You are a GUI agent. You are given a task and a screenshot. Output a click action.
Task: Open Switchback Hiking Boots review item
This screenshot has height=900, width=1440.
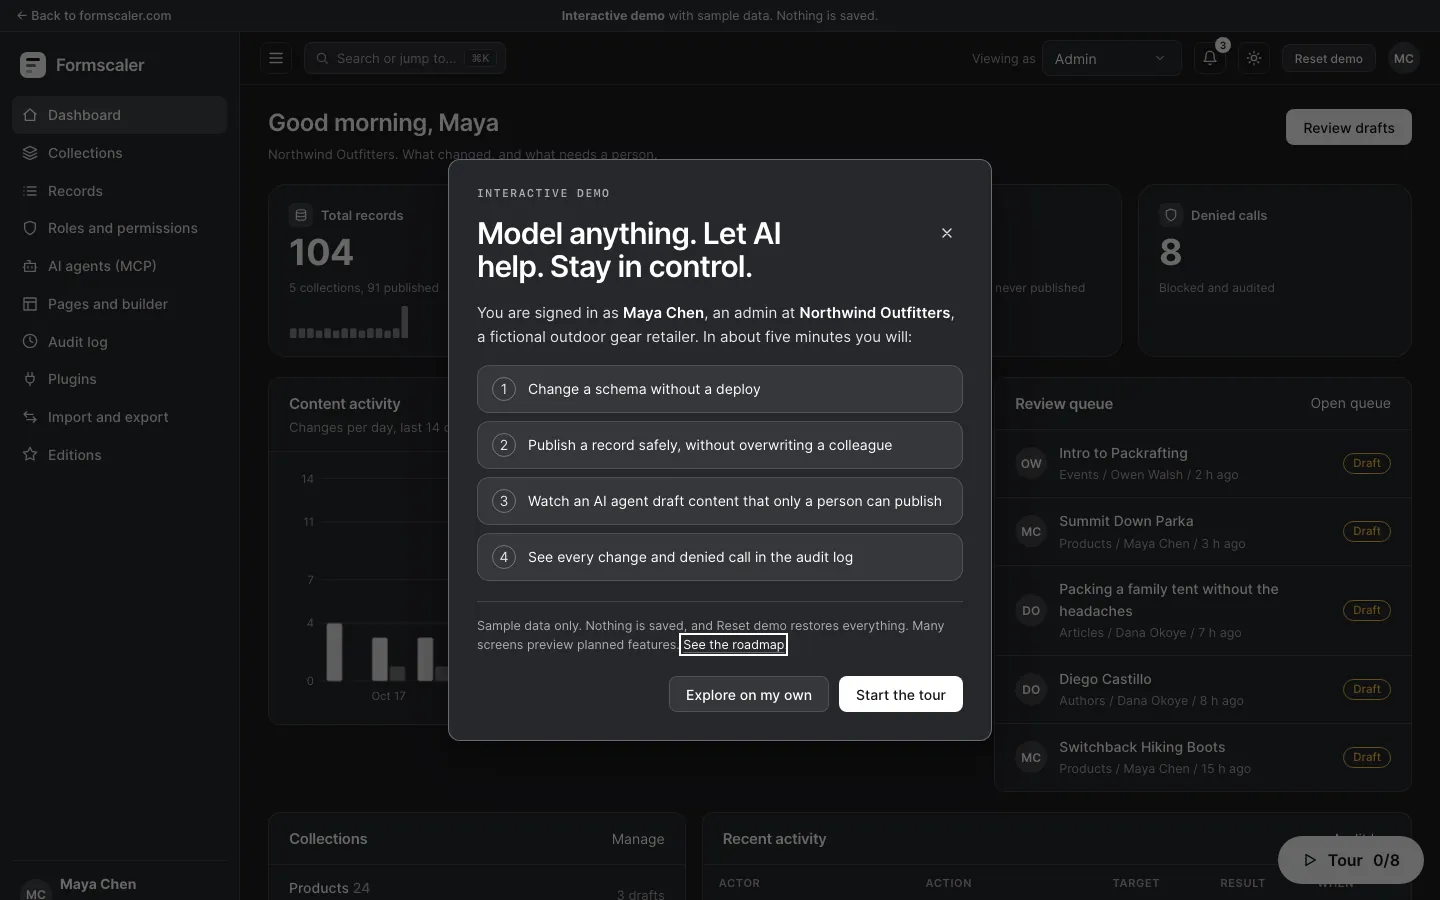(1203, 757)
